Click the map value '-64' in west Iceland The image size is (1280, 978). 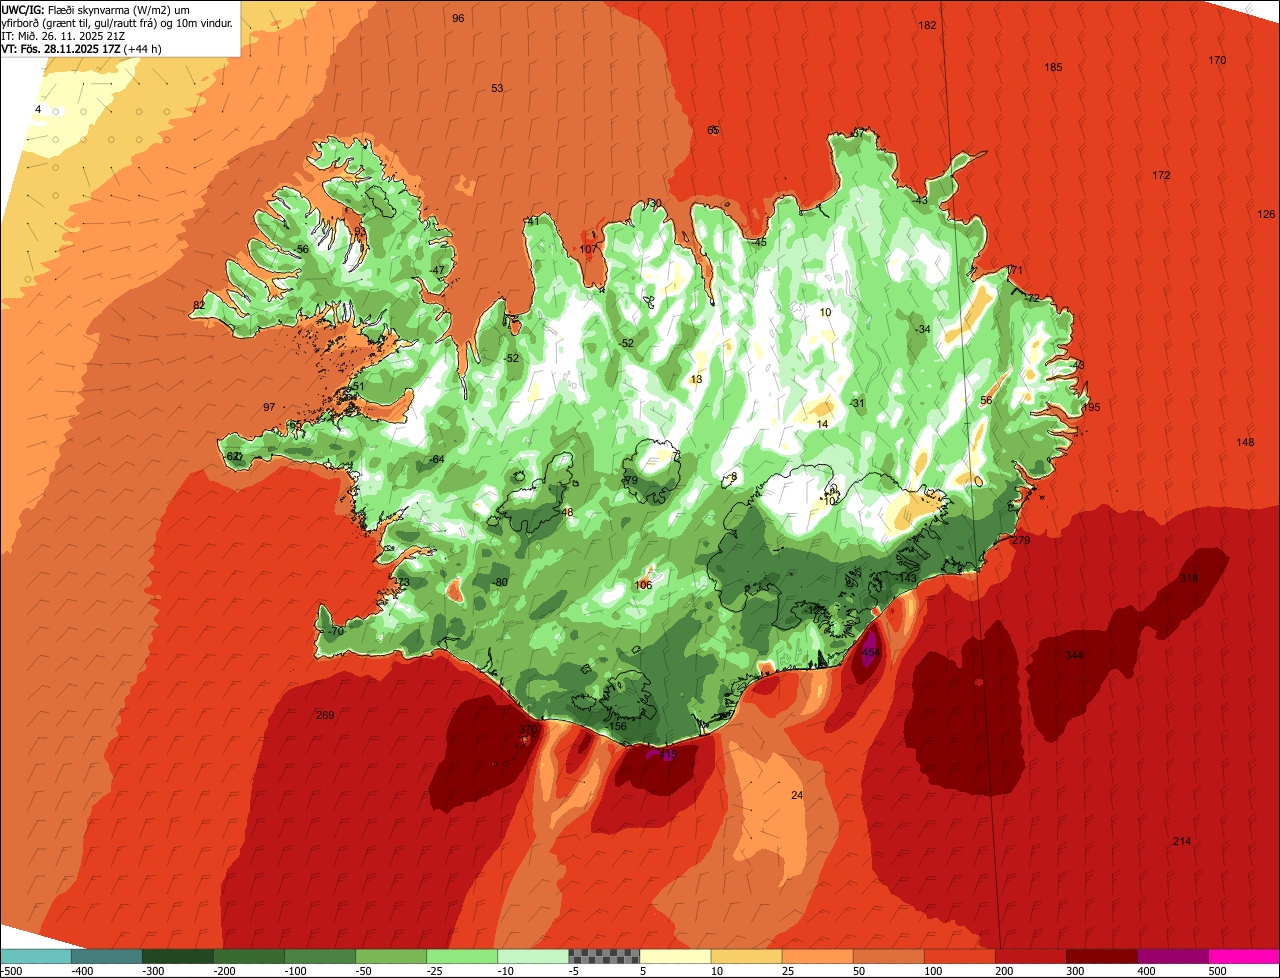pyautogui.click(x=437, y=459)
